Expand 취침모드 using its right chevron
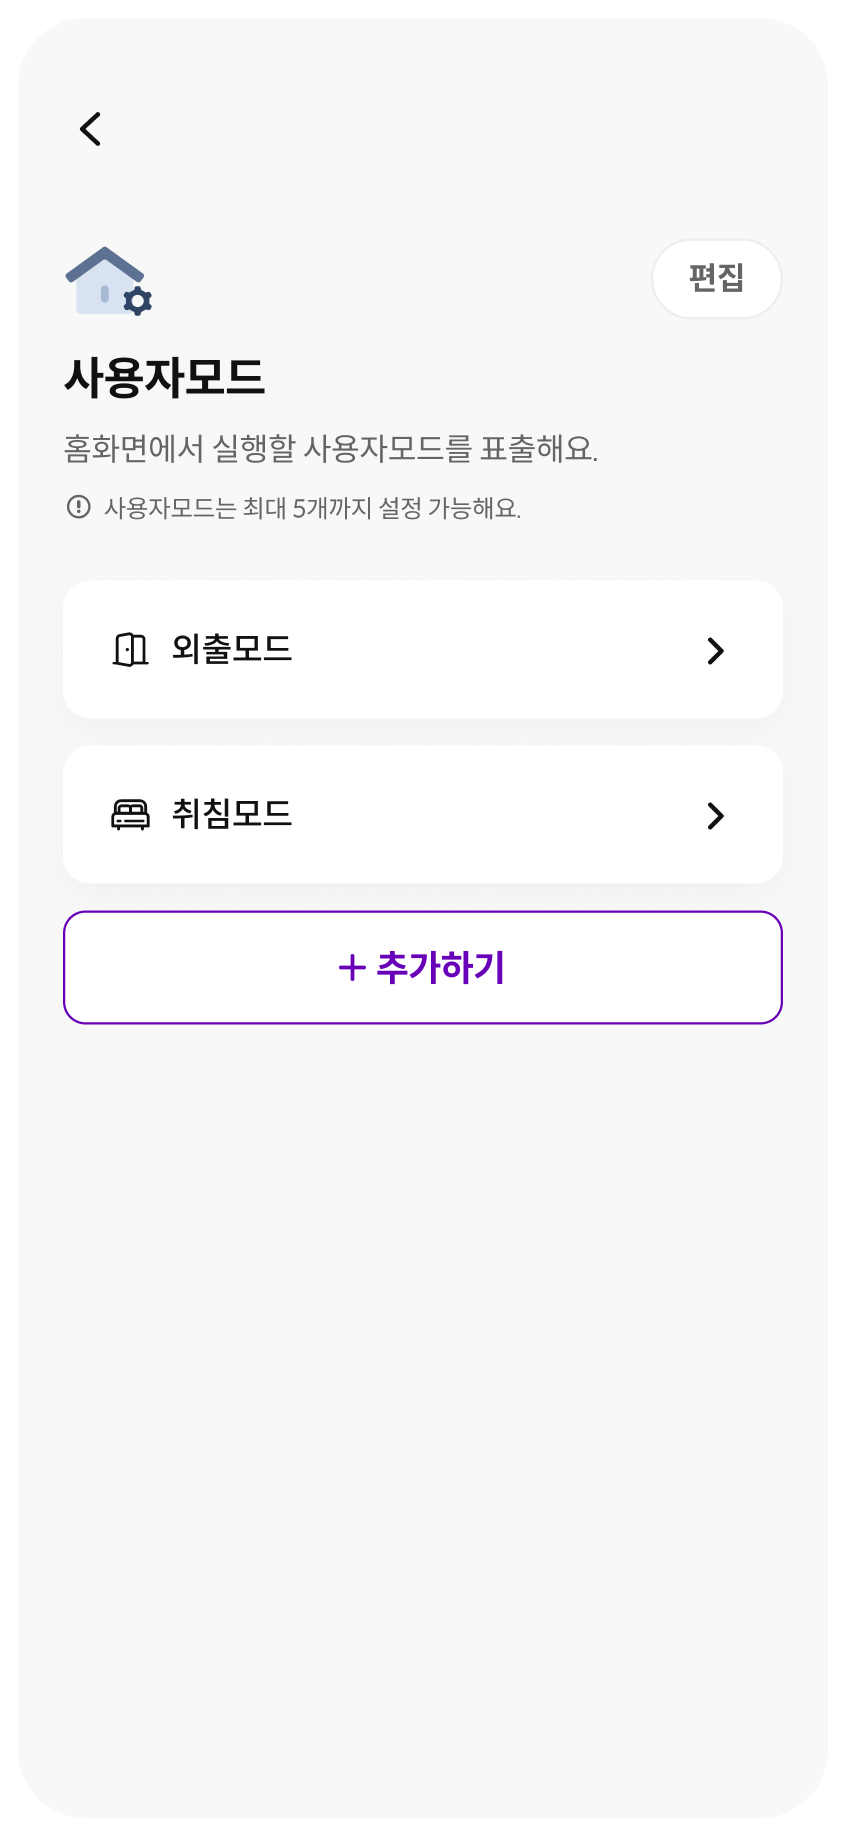 [715, 816]
